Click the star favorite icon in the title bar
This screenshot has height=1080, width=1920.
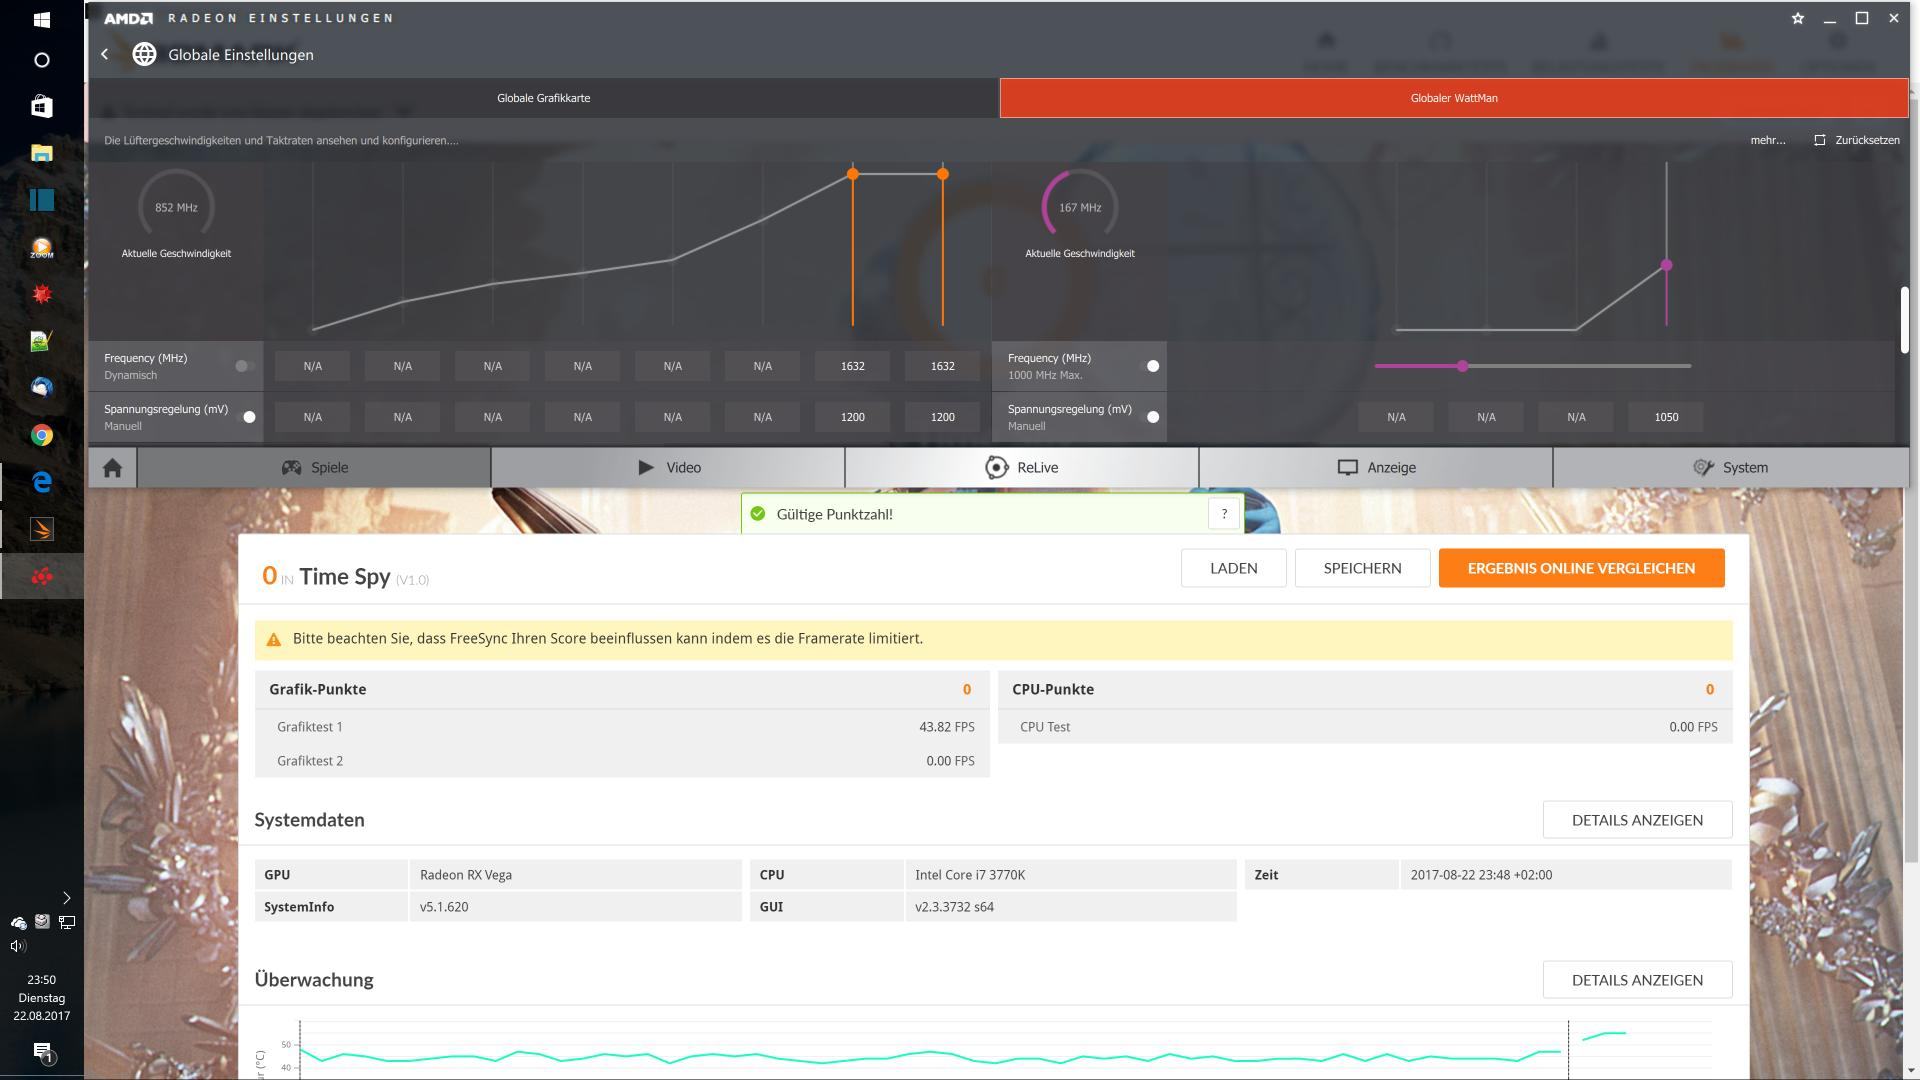pos(1798,18)
